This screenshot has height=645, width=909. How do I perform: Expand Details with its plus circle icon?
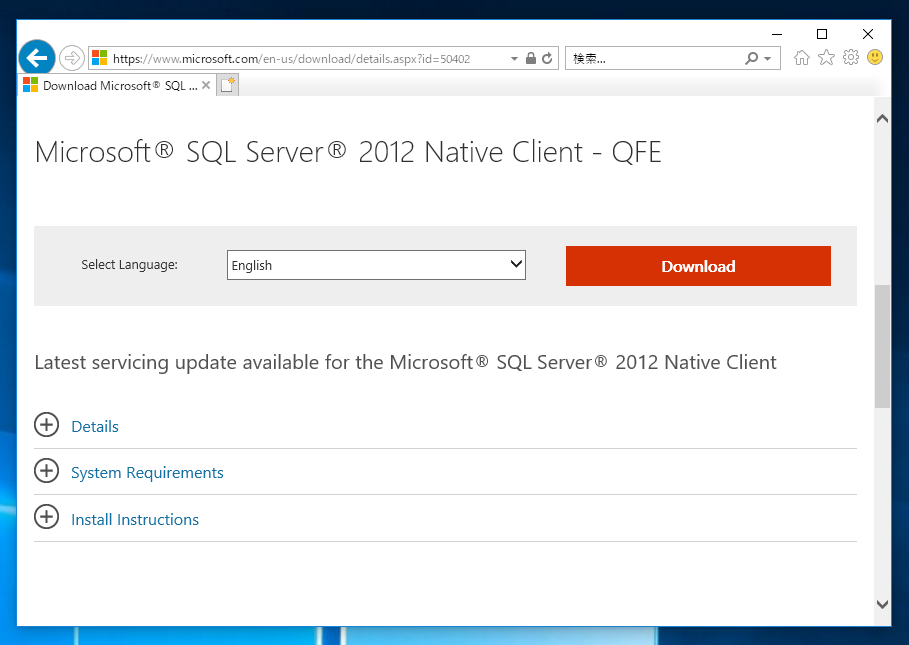coord(46,425)
